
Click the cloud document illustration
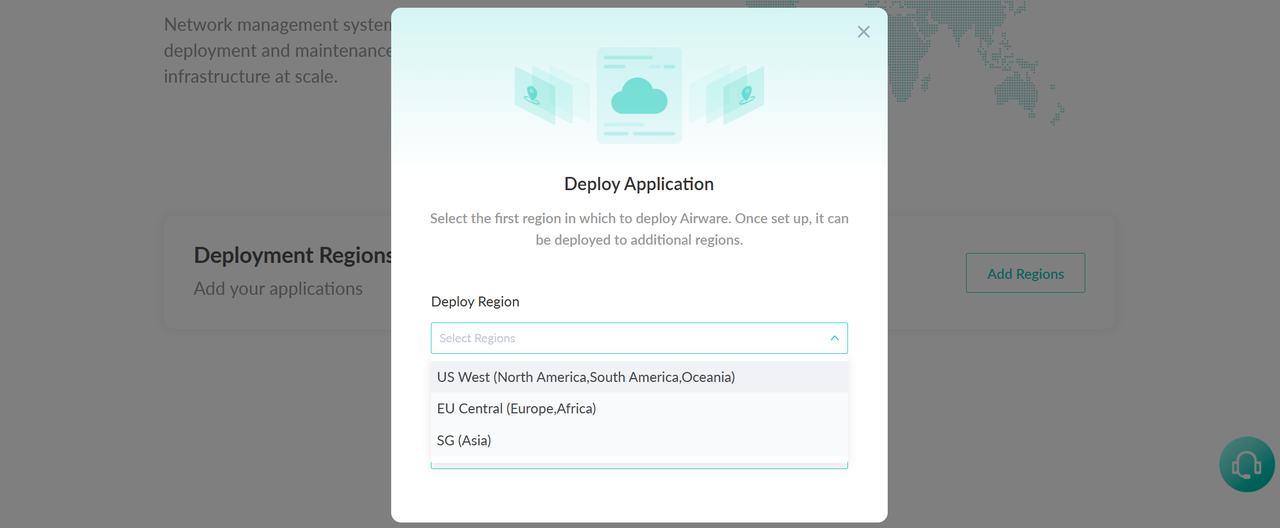(639, 95)
